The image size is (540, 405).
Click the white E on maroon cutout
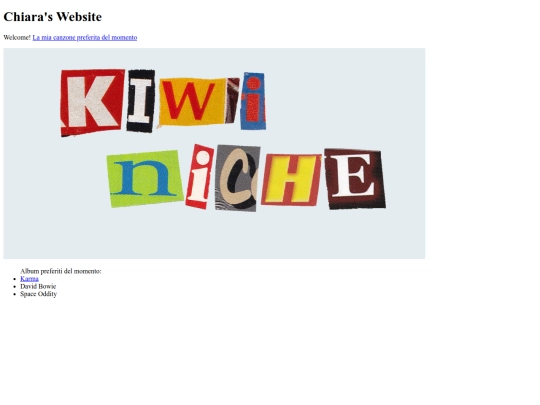355,179
